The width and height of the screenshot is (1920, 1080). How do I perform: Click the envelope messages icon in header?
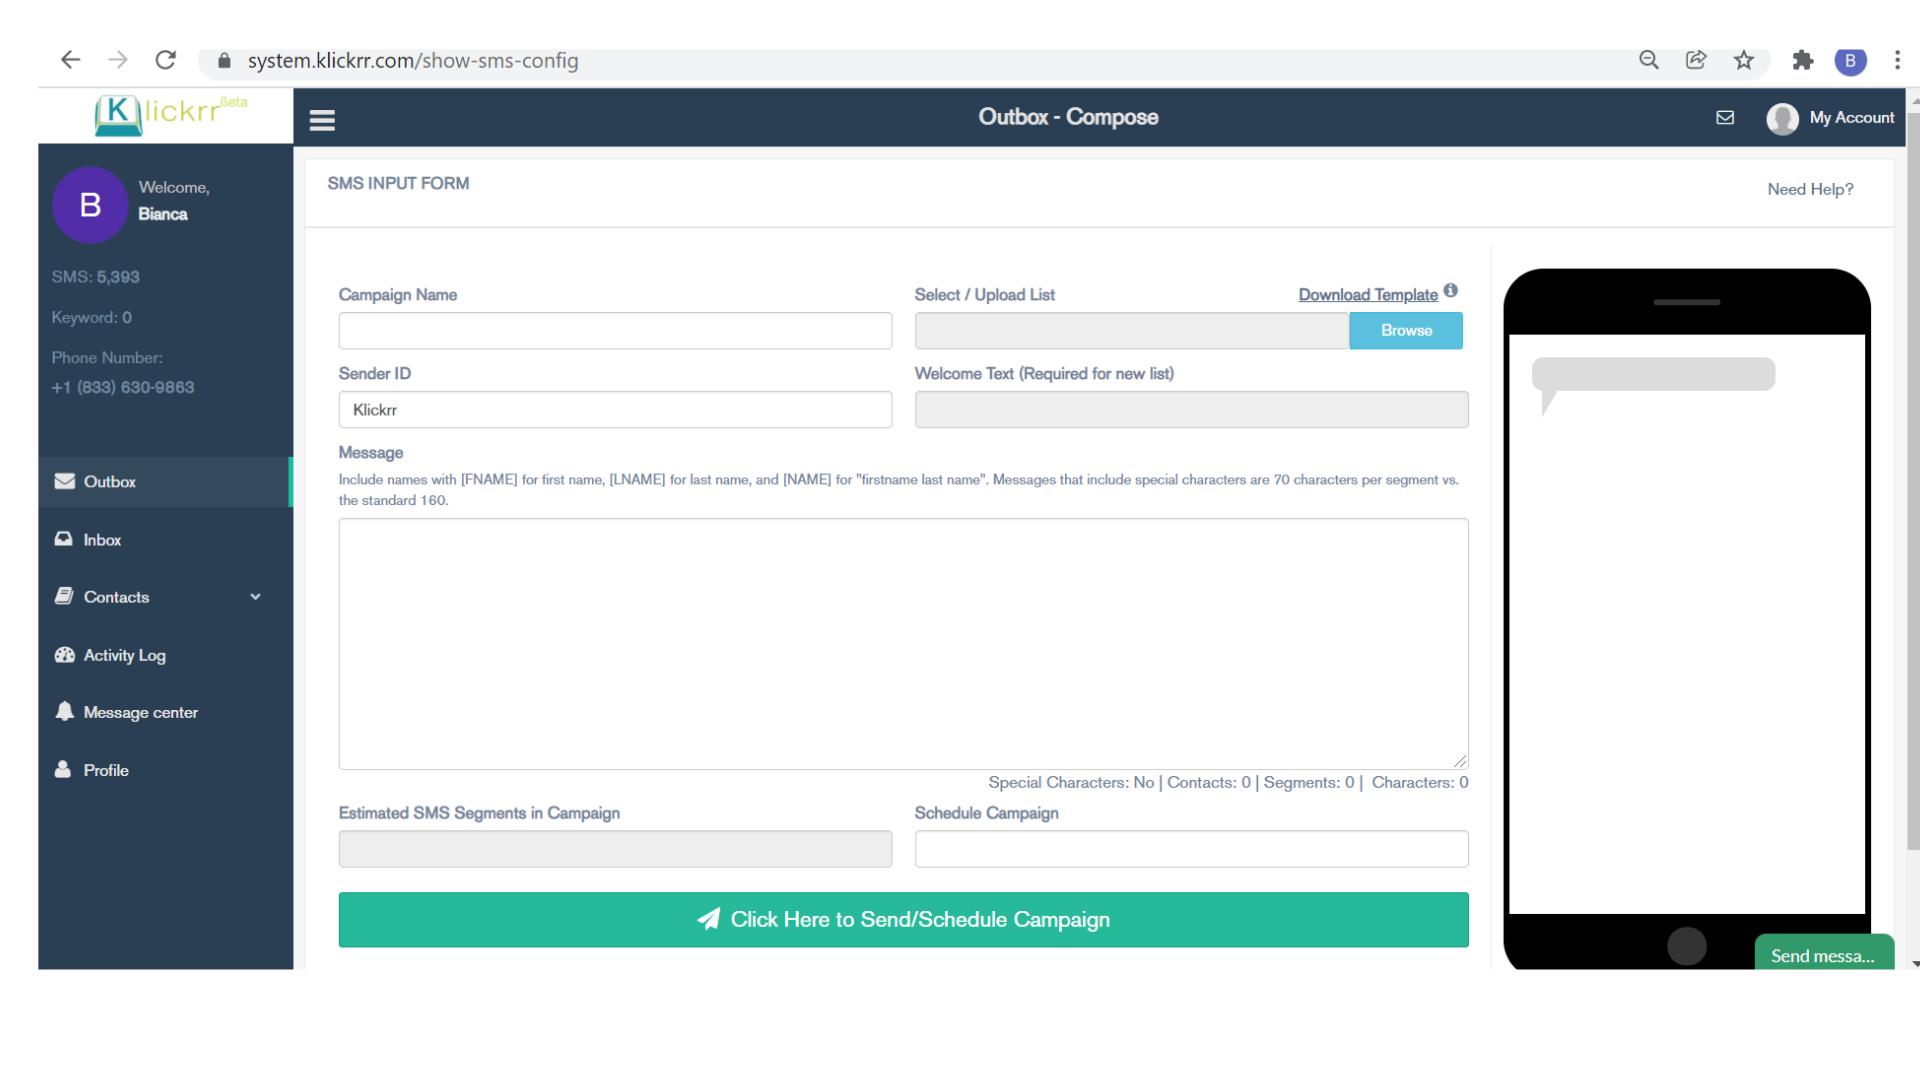click(x=1725, y=117)
